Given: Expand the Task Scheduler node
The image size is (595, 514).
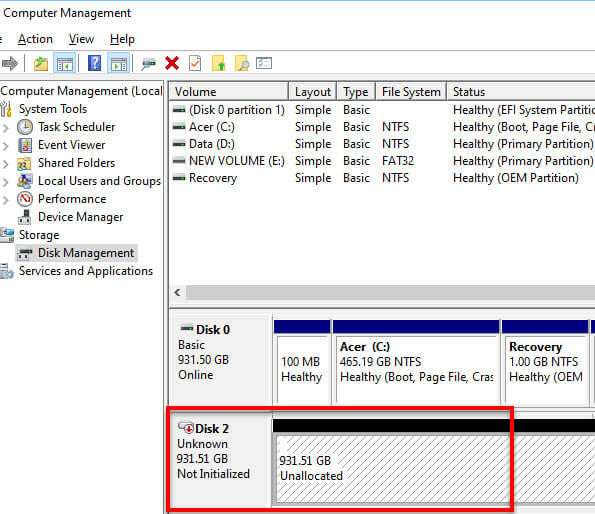Looking at the screenshot, I should click(5, 128).
